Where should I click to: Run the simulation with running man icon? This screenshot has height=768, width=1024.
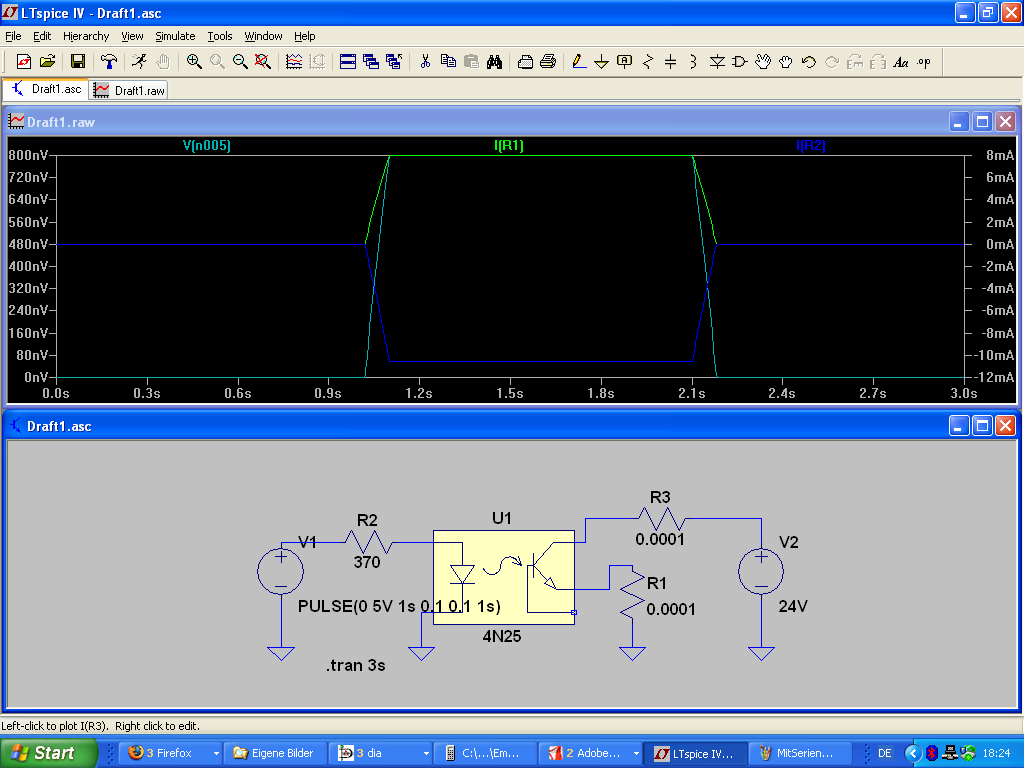139,61
